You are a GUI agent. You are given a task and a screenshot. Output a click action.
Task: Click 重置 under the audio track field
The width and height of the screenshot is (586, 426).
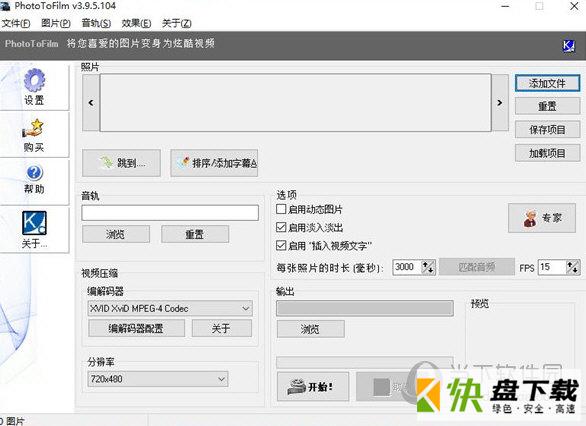pyautogui.click(x=195, y=234)
